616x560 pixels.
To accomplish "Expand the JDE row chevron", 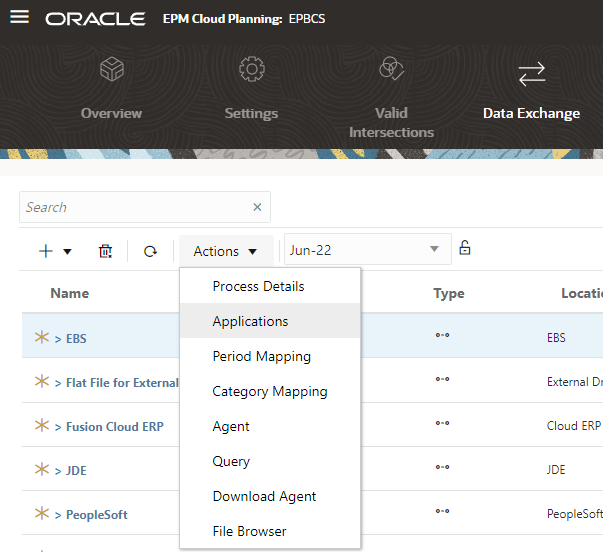I will point(58,471).
